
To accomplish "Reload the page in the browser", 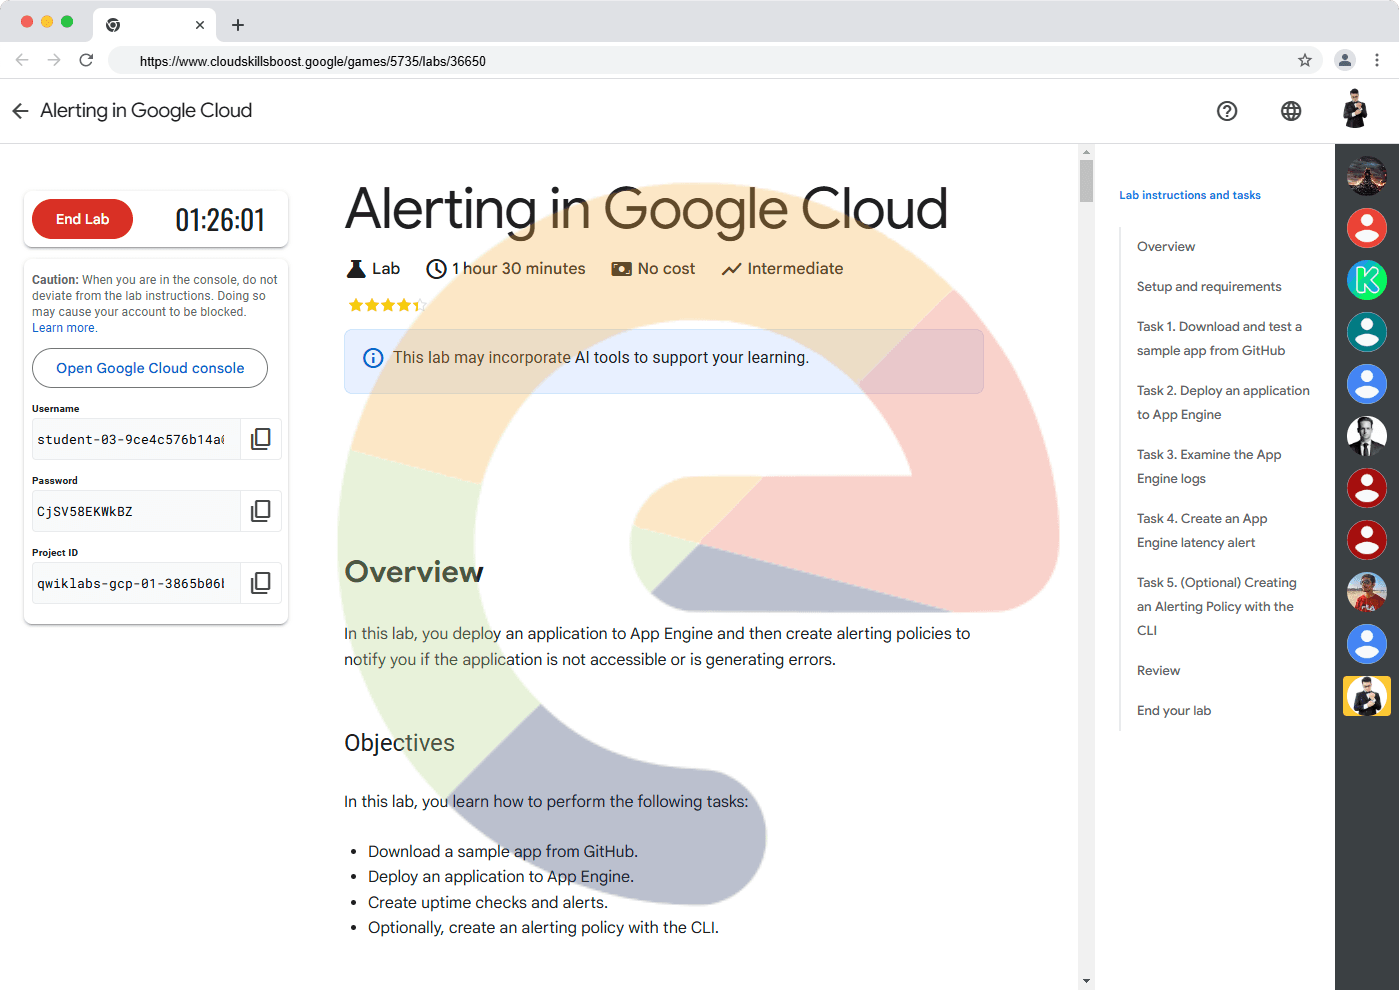I will click(x=86, y=61).
